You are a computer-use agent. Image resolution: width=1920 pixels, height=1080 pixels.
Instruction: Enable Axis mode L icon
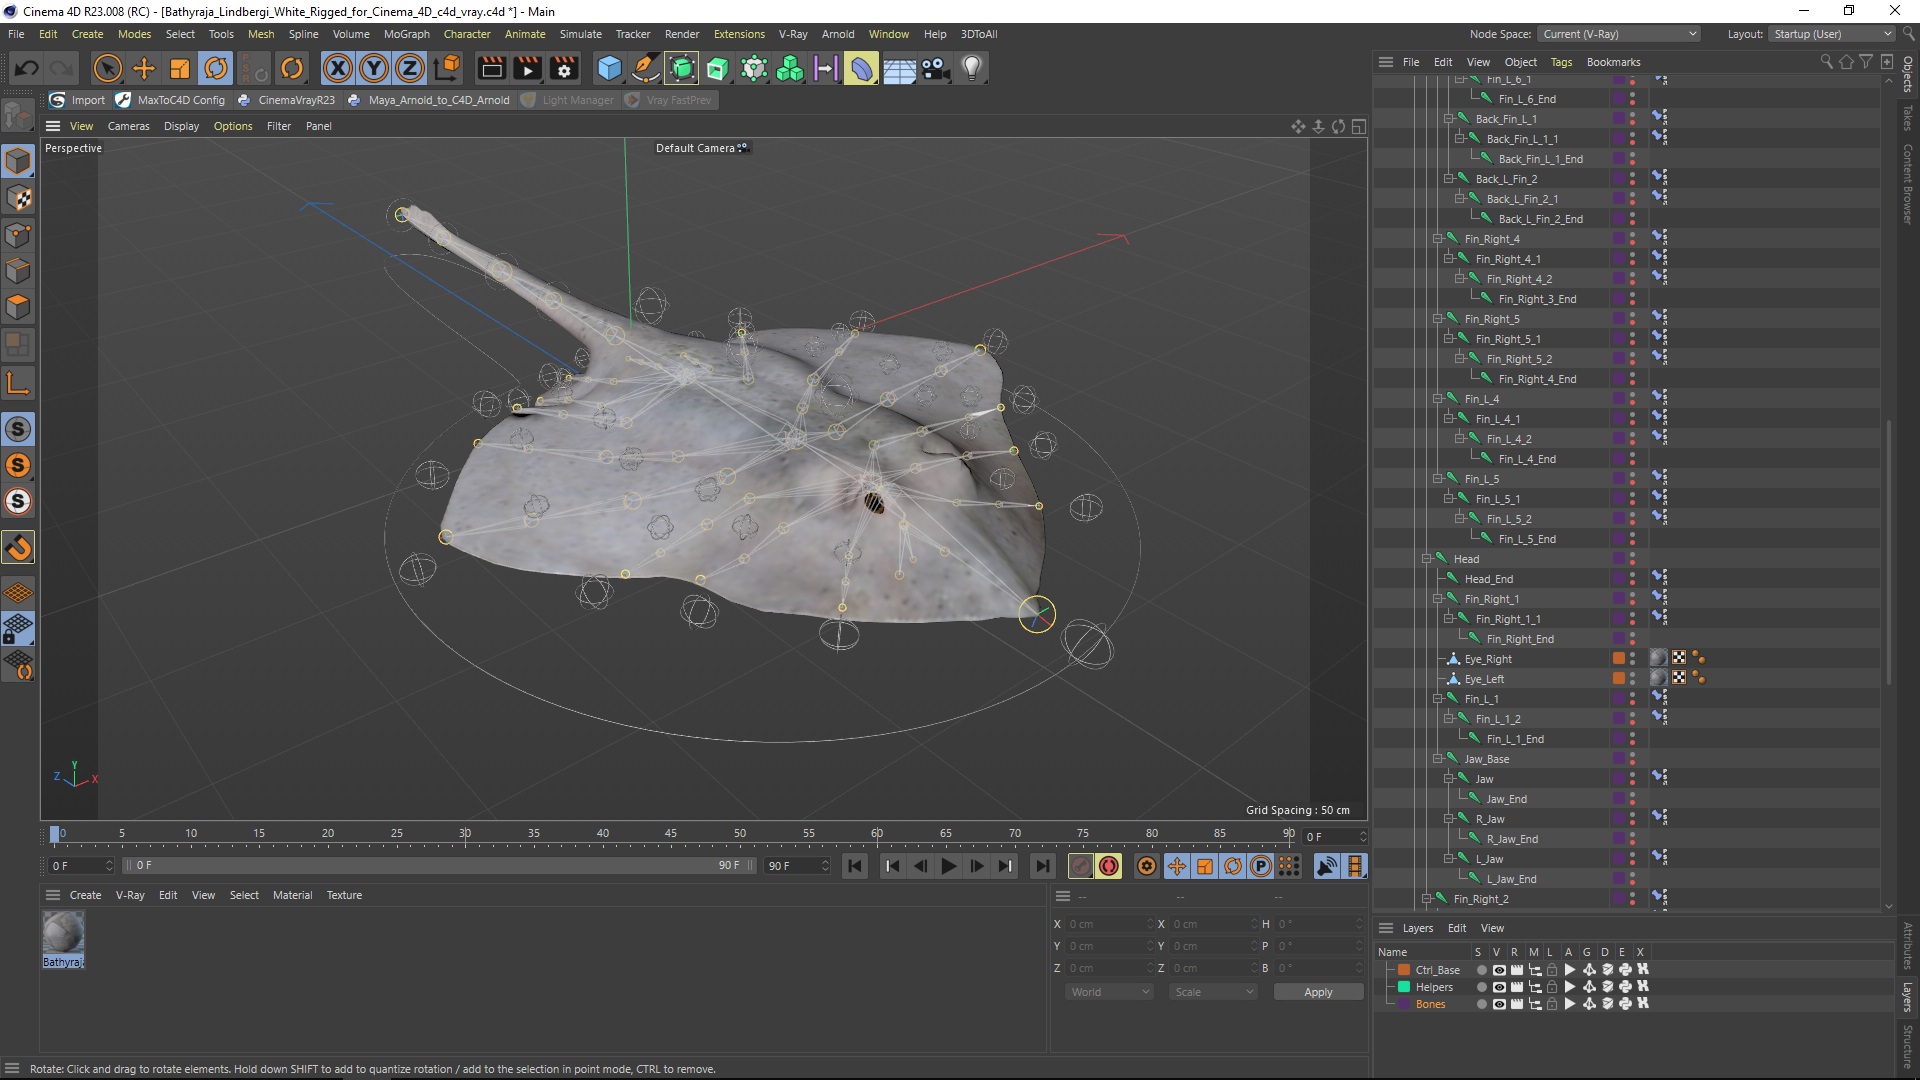(x=18, y=383)
